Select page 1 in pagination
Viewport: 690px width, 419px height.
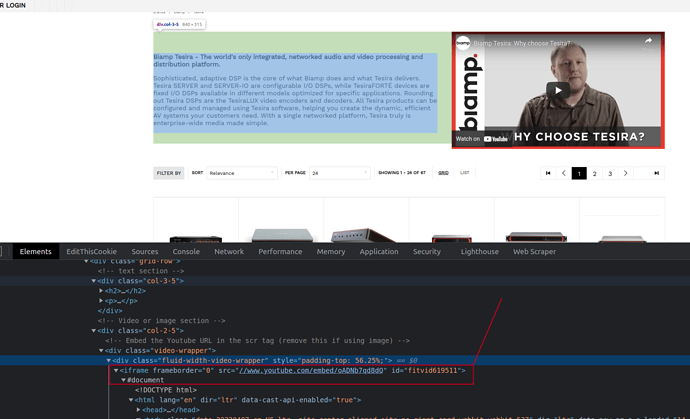[x=579, y=173]
